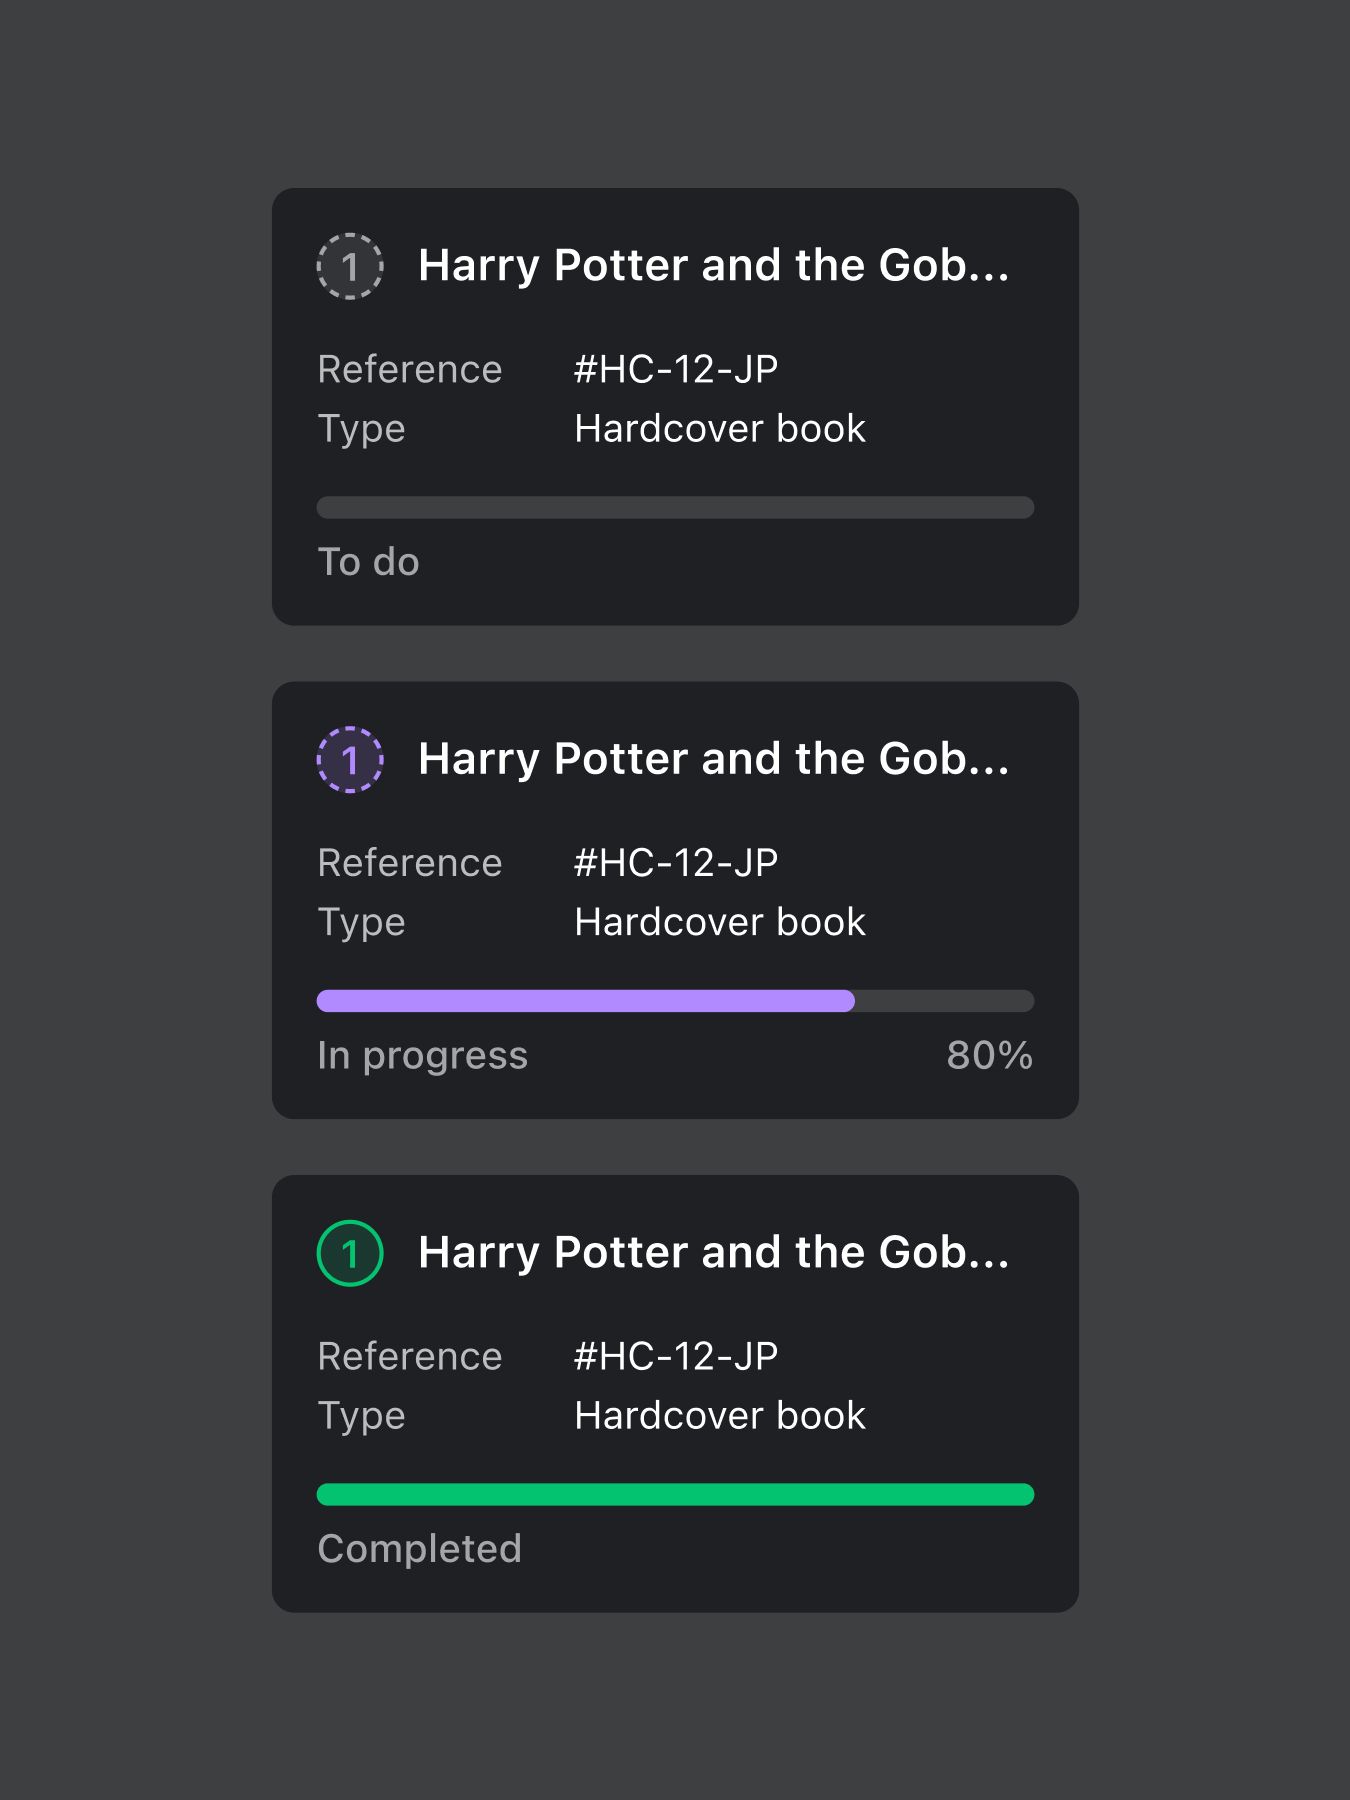Select the Completed status label
The height and width of the screenshot is (1800, 1350).
pos(419,1549)
